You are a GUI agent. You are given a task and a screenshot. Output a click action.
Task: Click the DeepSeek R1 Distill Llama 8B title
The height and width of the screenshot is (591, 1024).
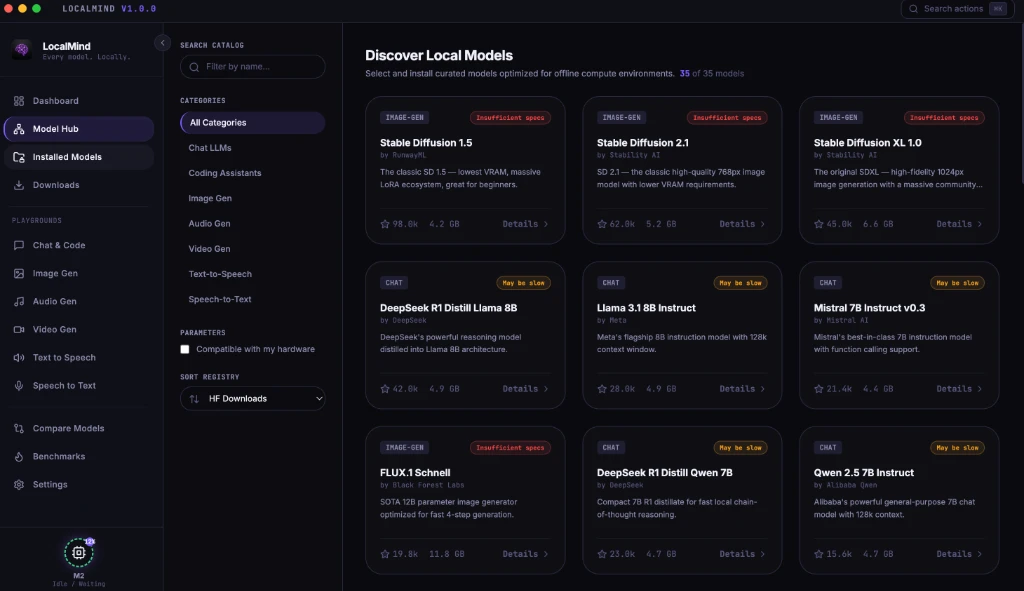point(449,308)
